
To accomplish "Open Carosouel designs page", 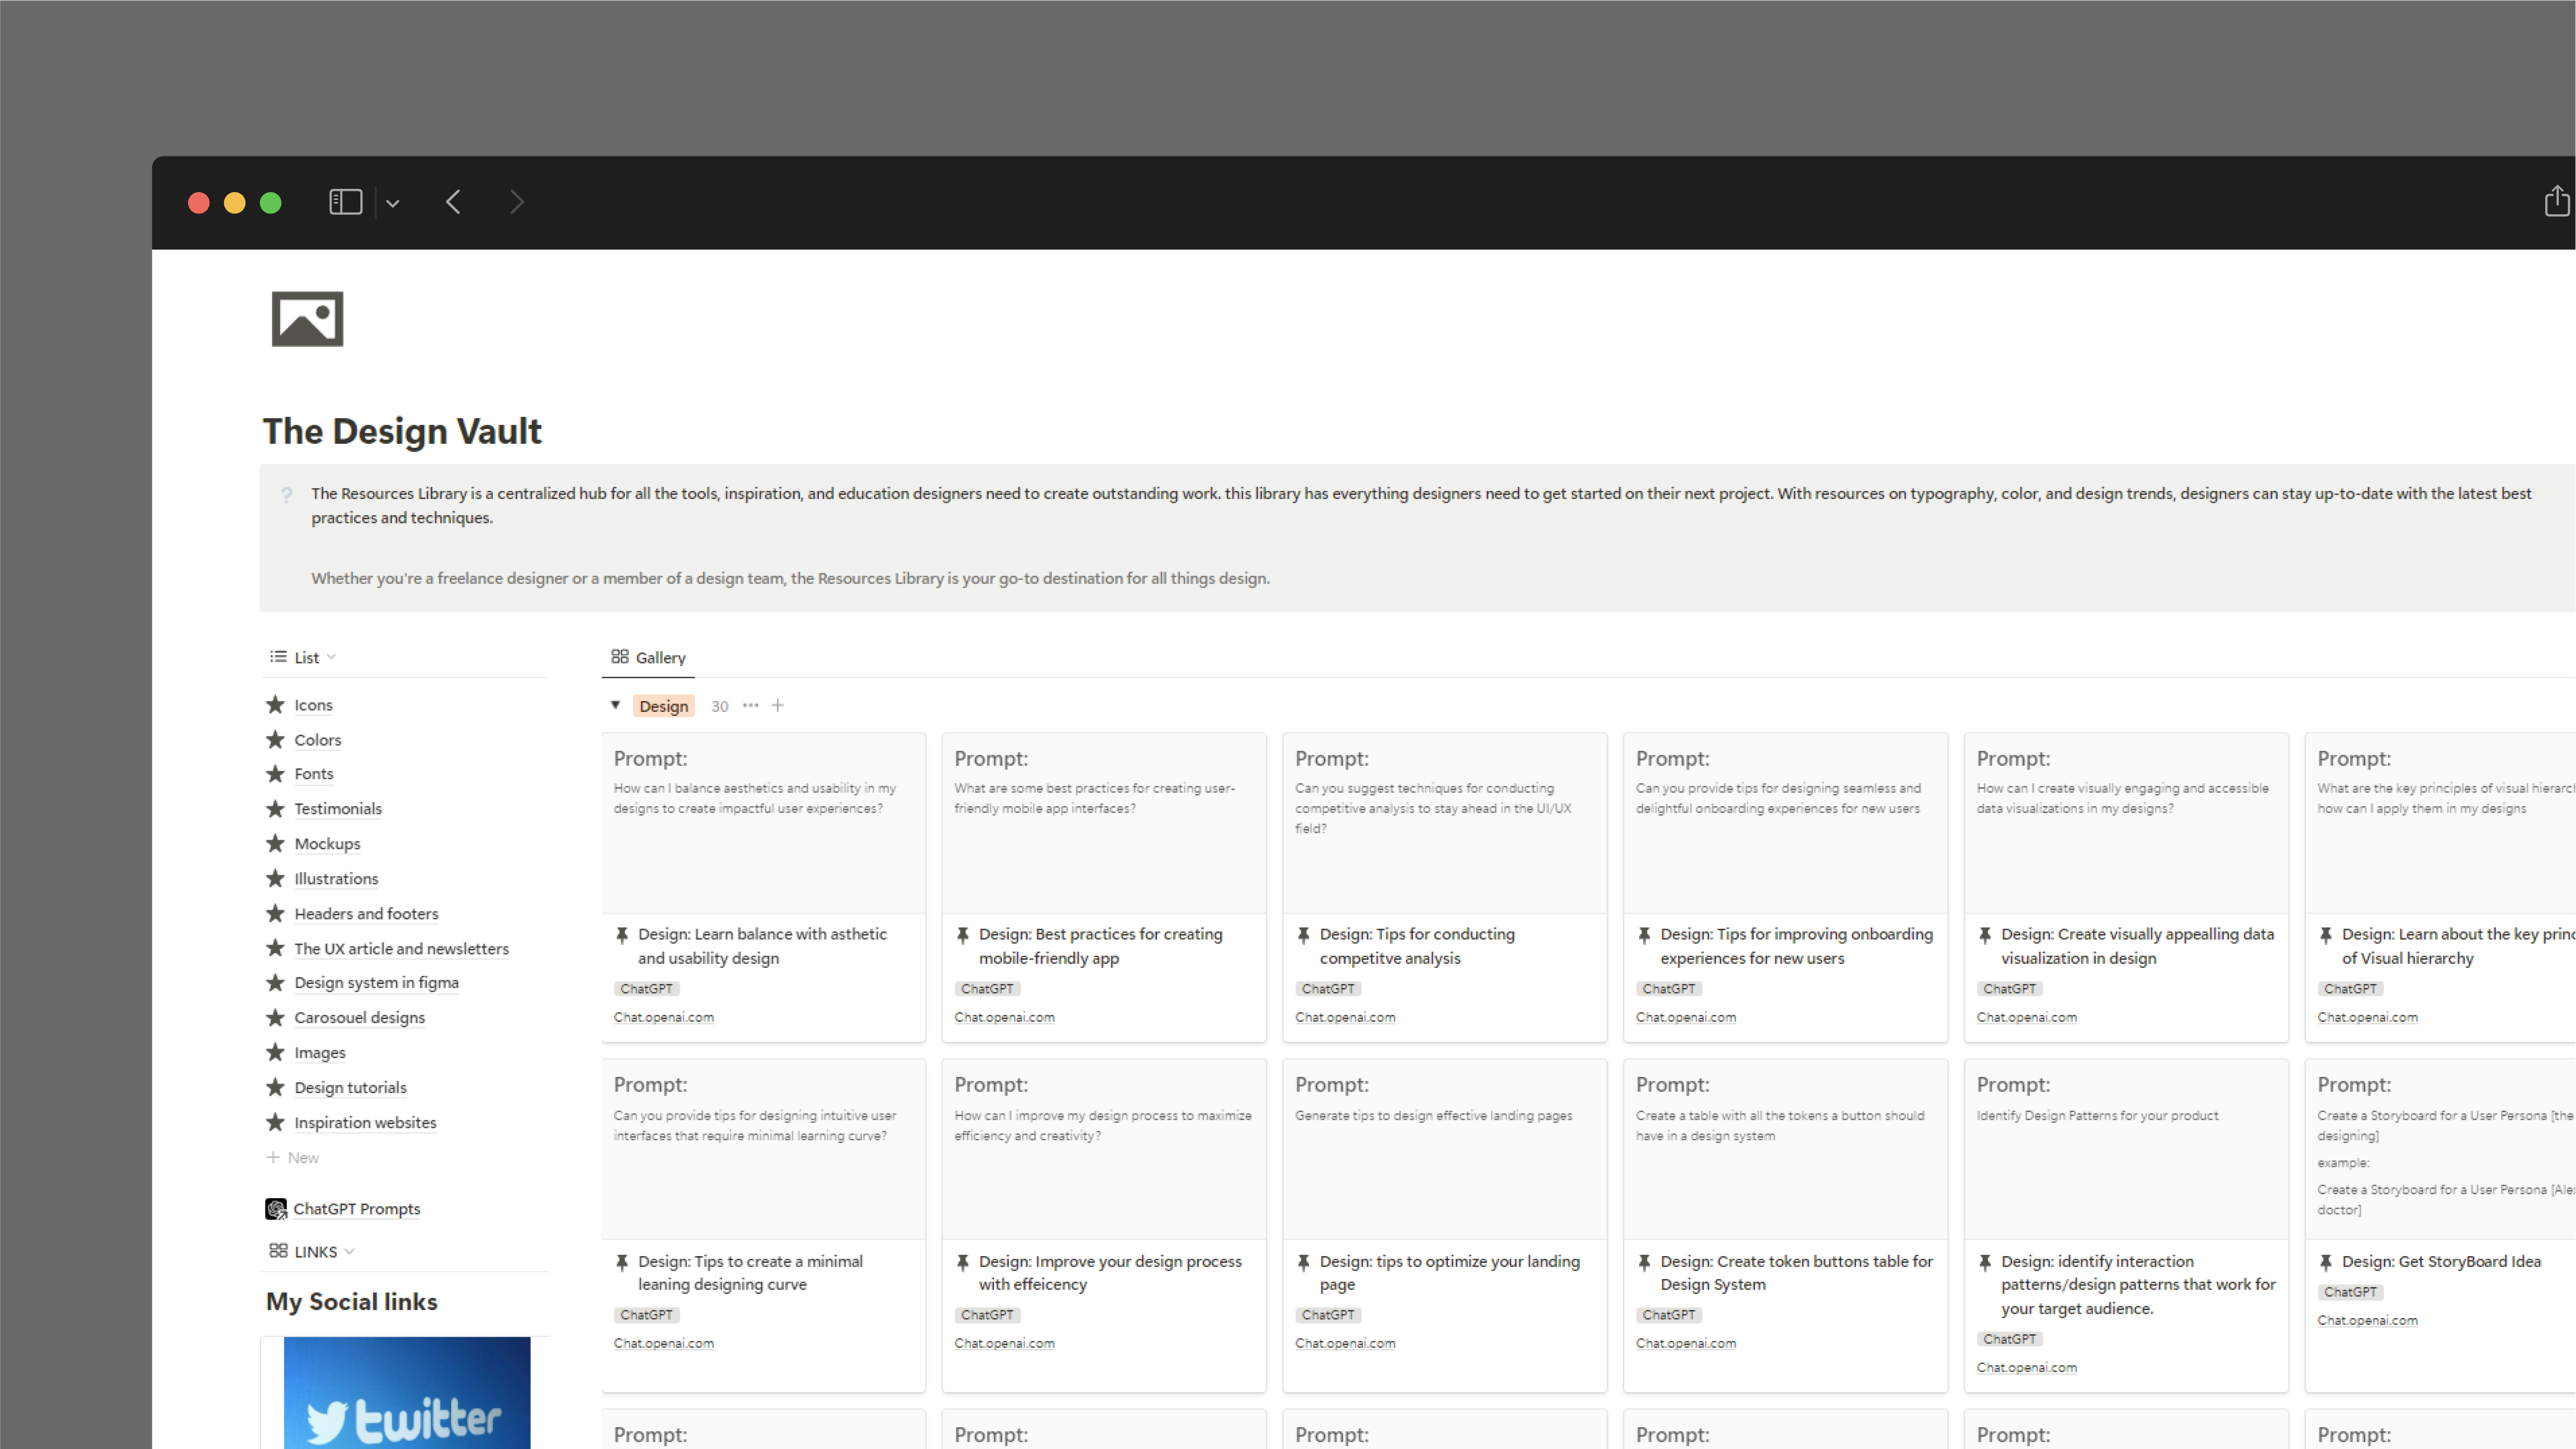I will click(359, 1018).
